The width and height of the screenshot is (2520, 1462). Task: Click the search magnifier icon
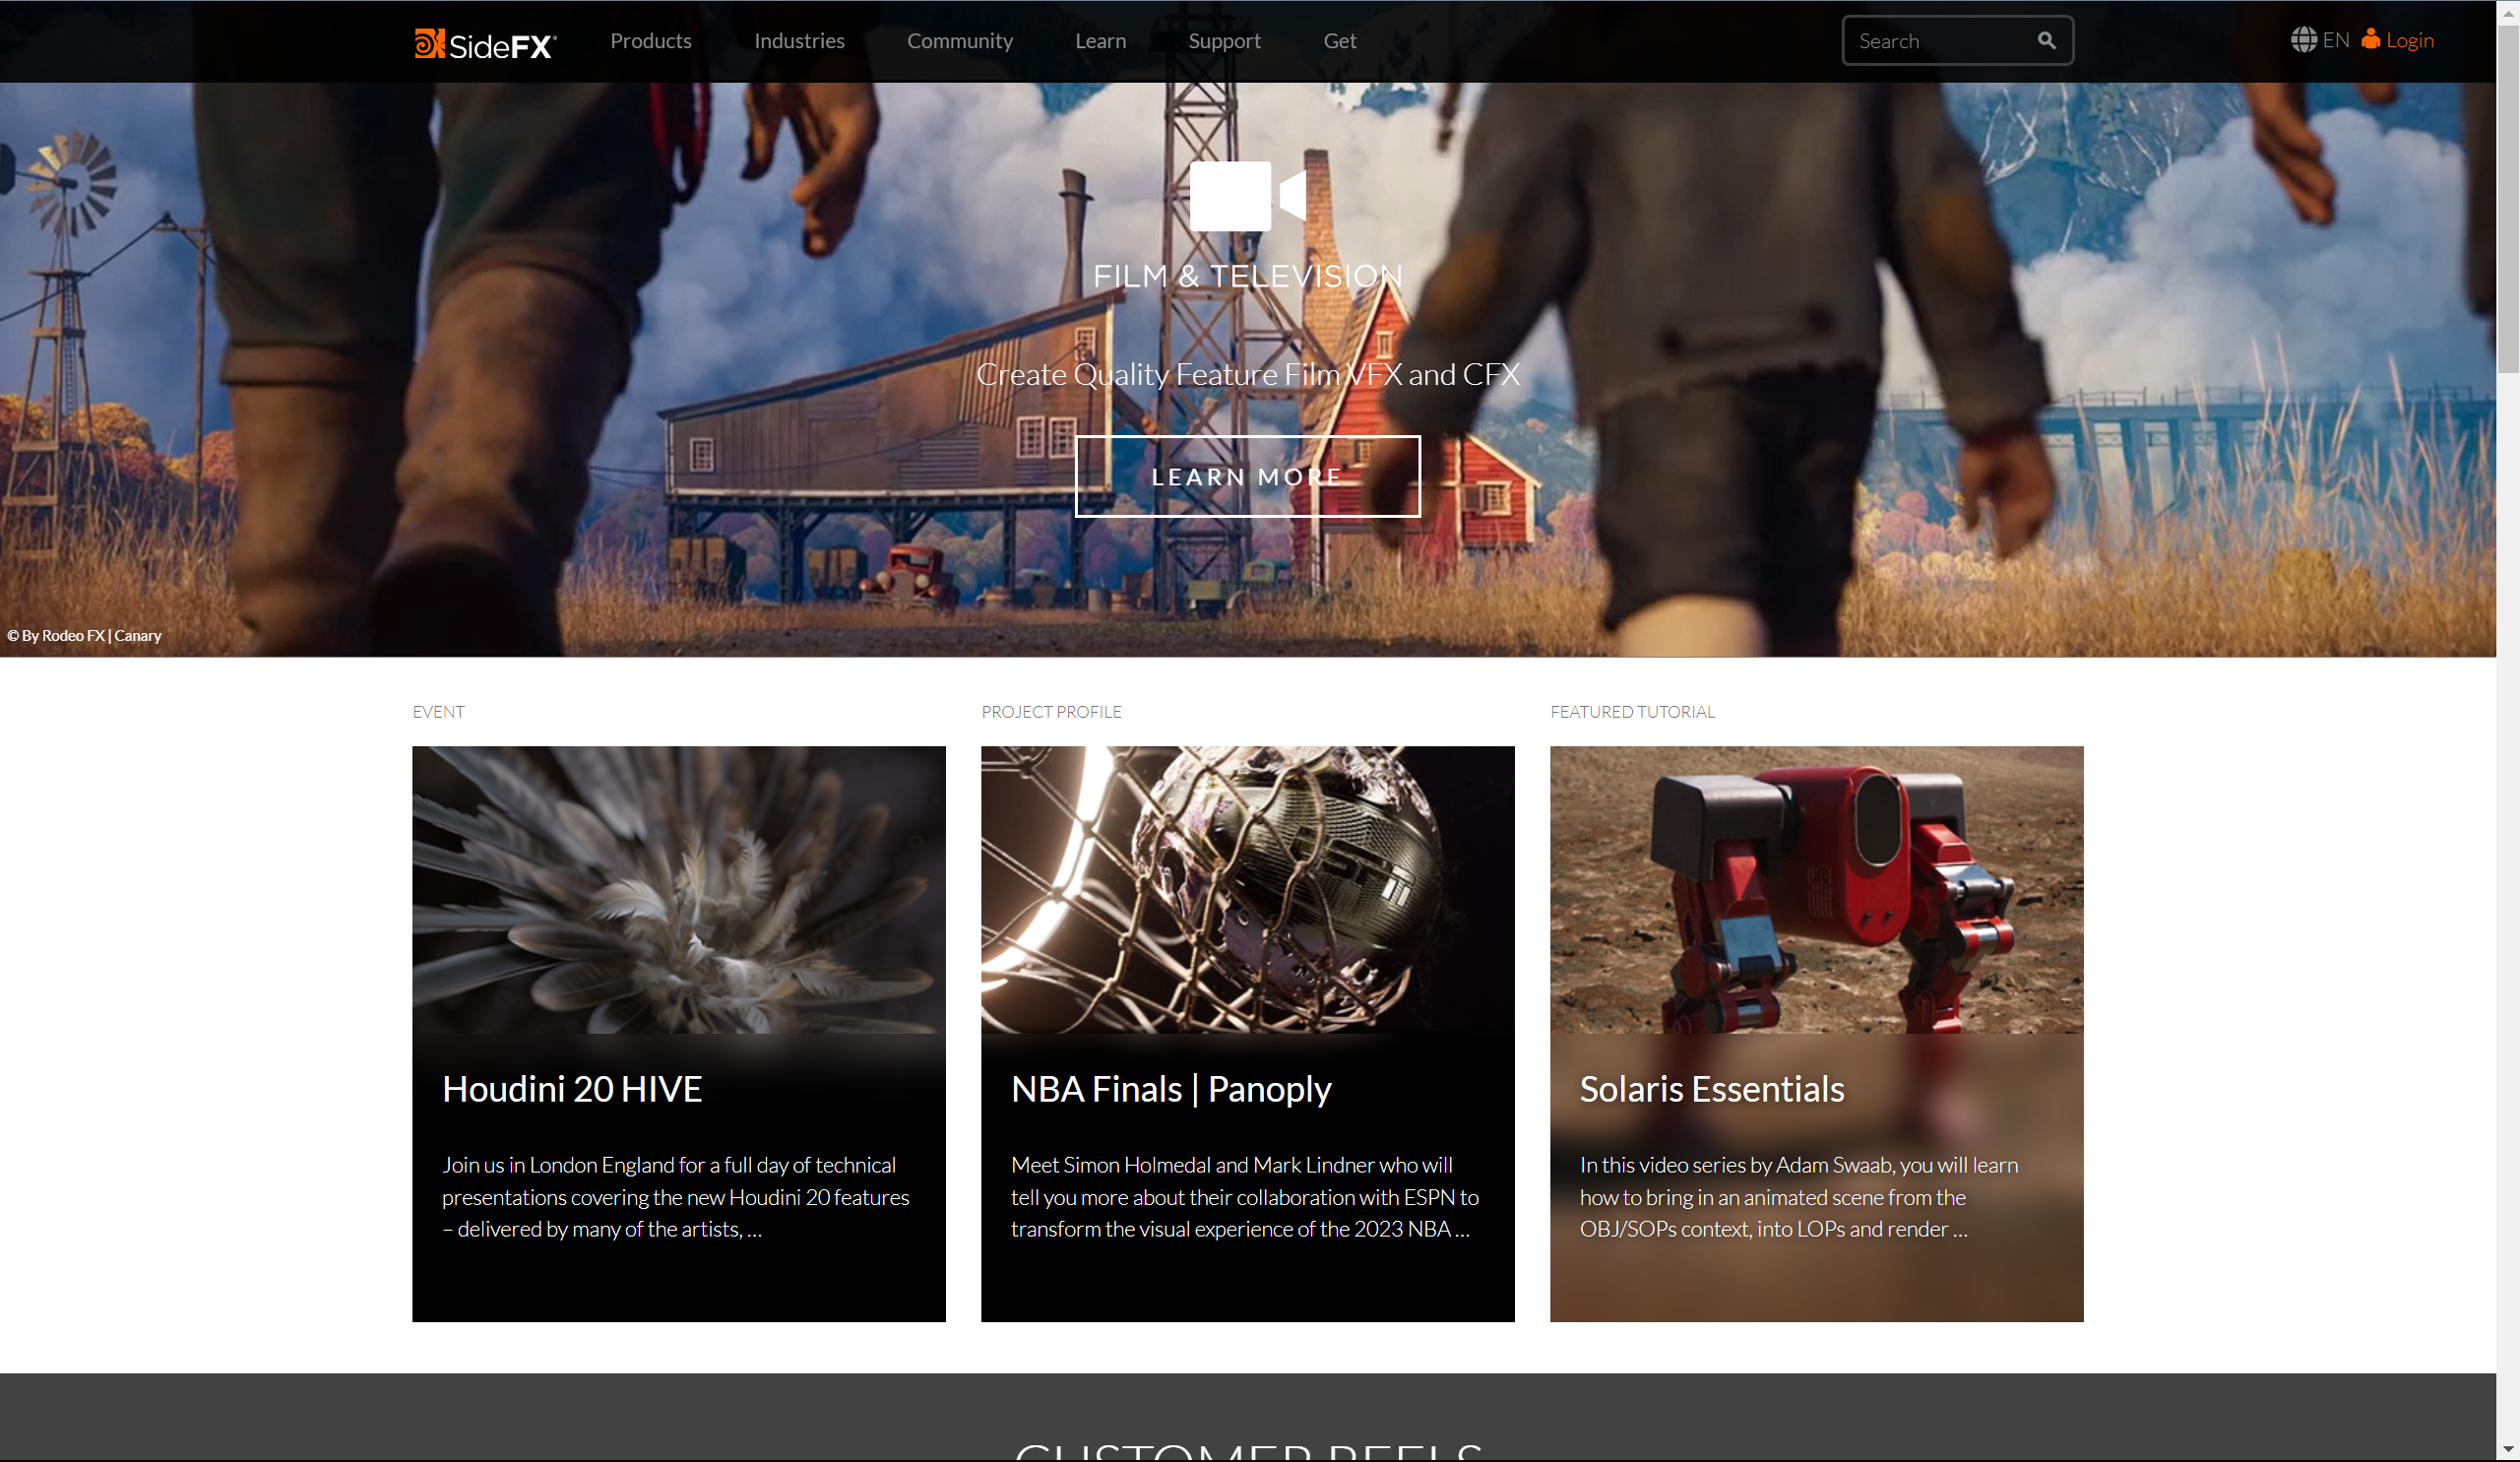tap(2046, 41)
